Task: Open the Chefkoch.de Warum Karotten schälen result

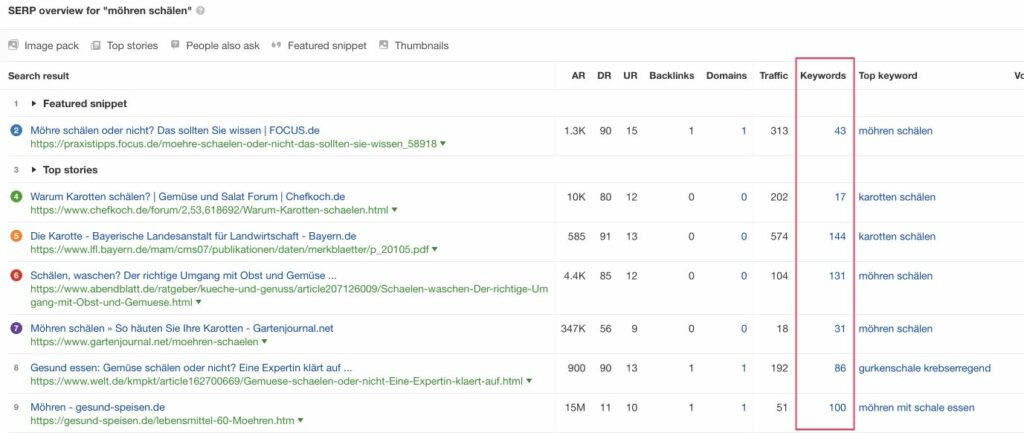Action: (x=187, y=197)
